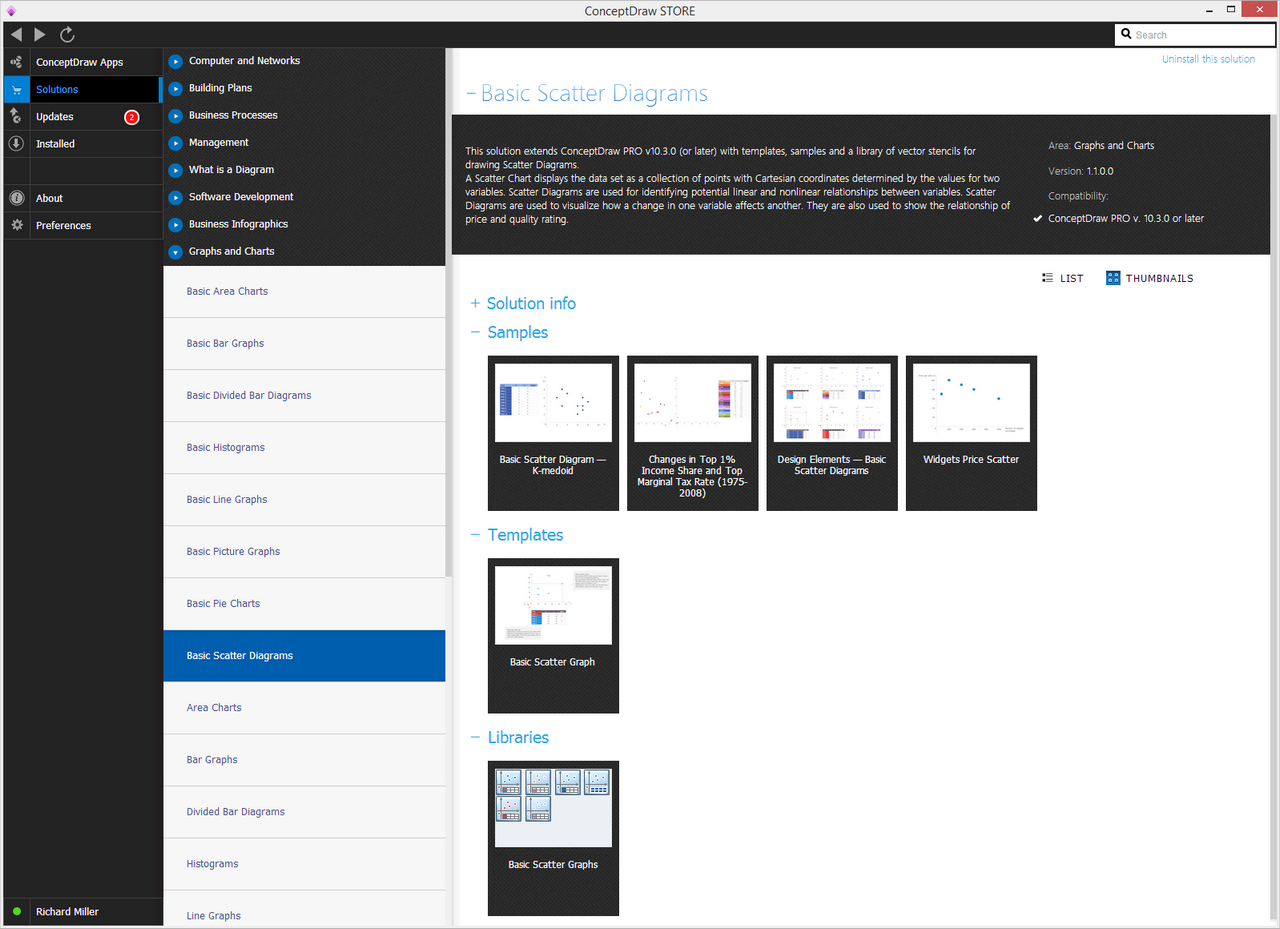Click the refresh icon in toolbar

coord(67,35)
